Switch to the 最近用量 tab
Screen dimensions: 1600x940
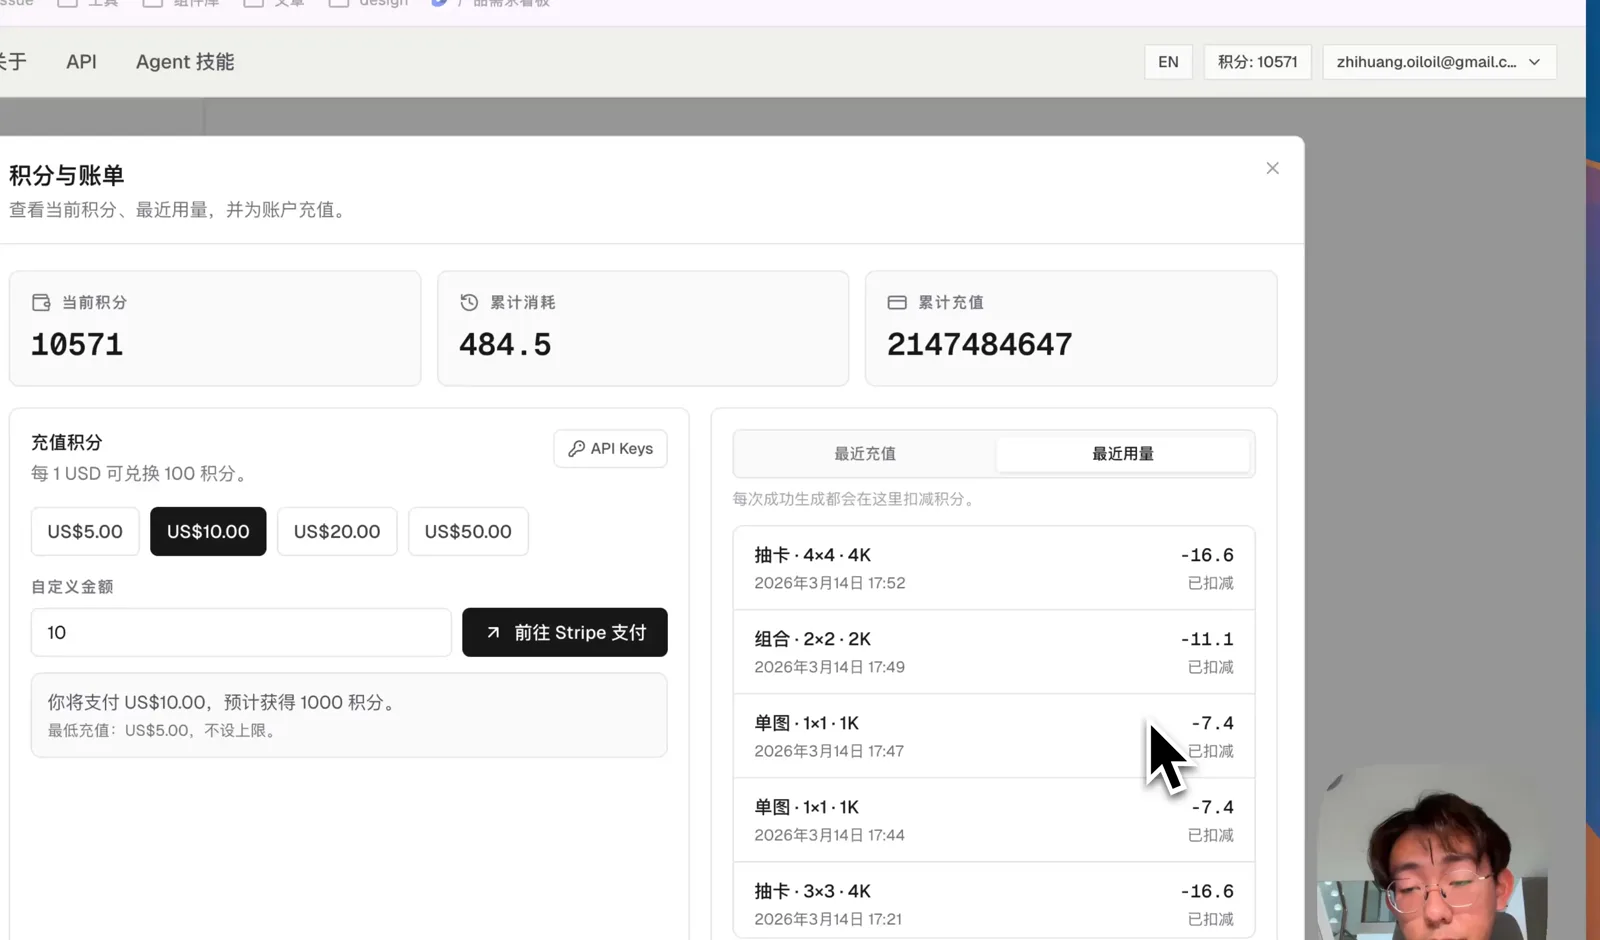click(1123, 454)
